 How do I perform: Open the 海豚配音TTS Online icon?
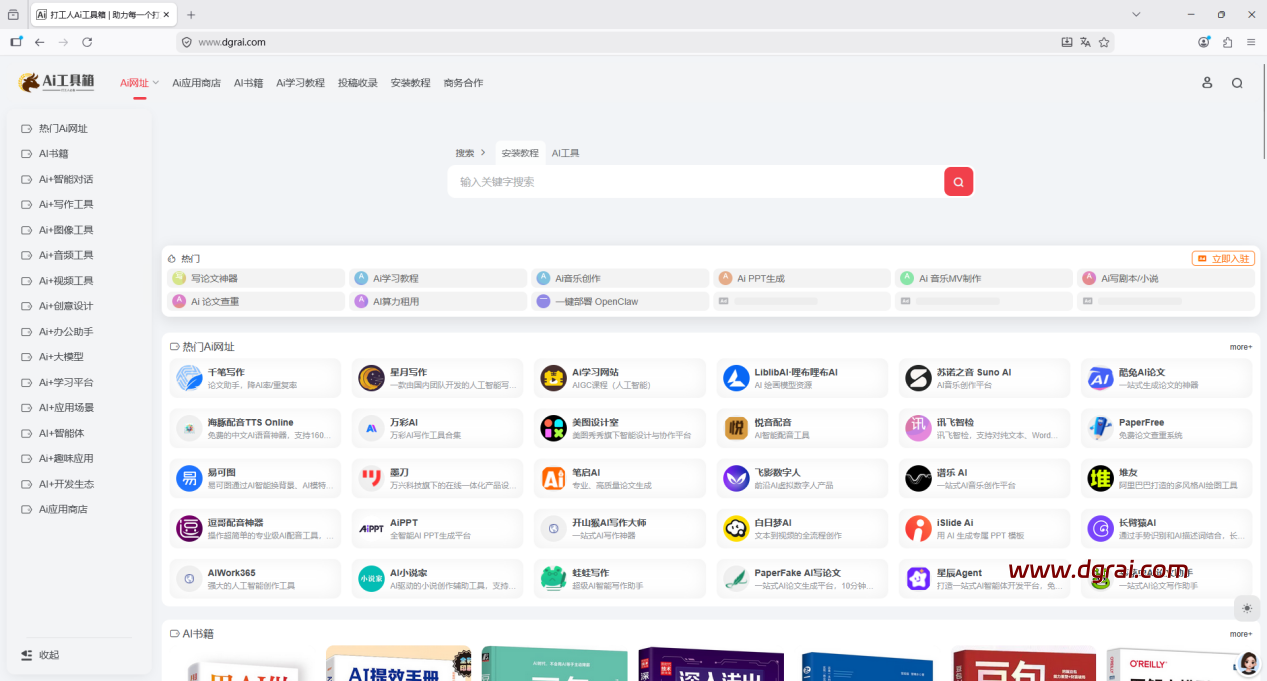[x=189, y=428]
